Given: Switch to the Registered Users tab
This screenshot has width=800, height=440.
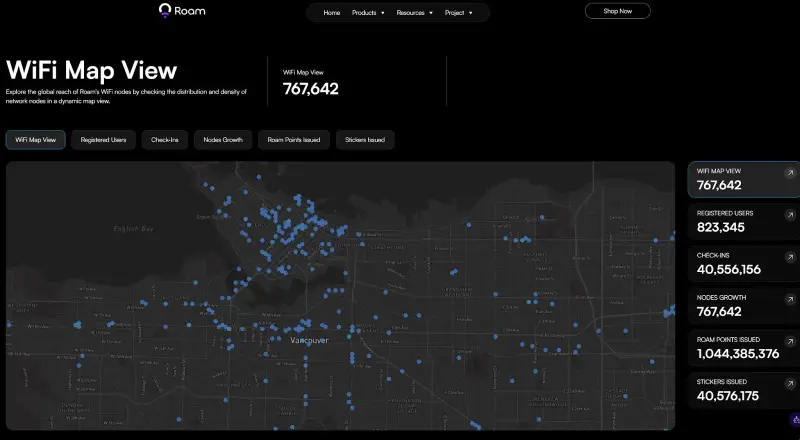Looking at the screenshot, I should (103, 140).
